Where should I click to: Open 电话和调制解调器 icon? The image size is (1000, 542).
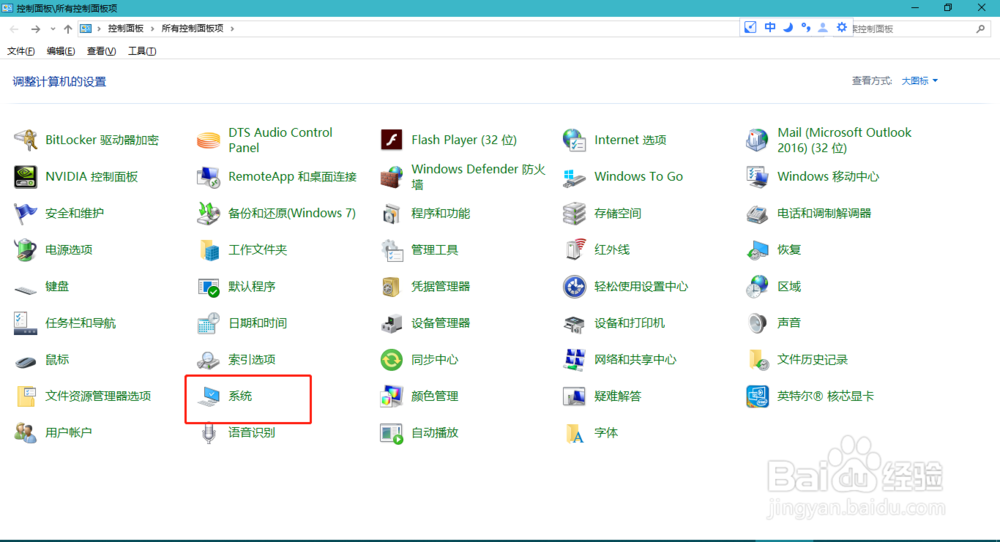[x=757, y=213]
